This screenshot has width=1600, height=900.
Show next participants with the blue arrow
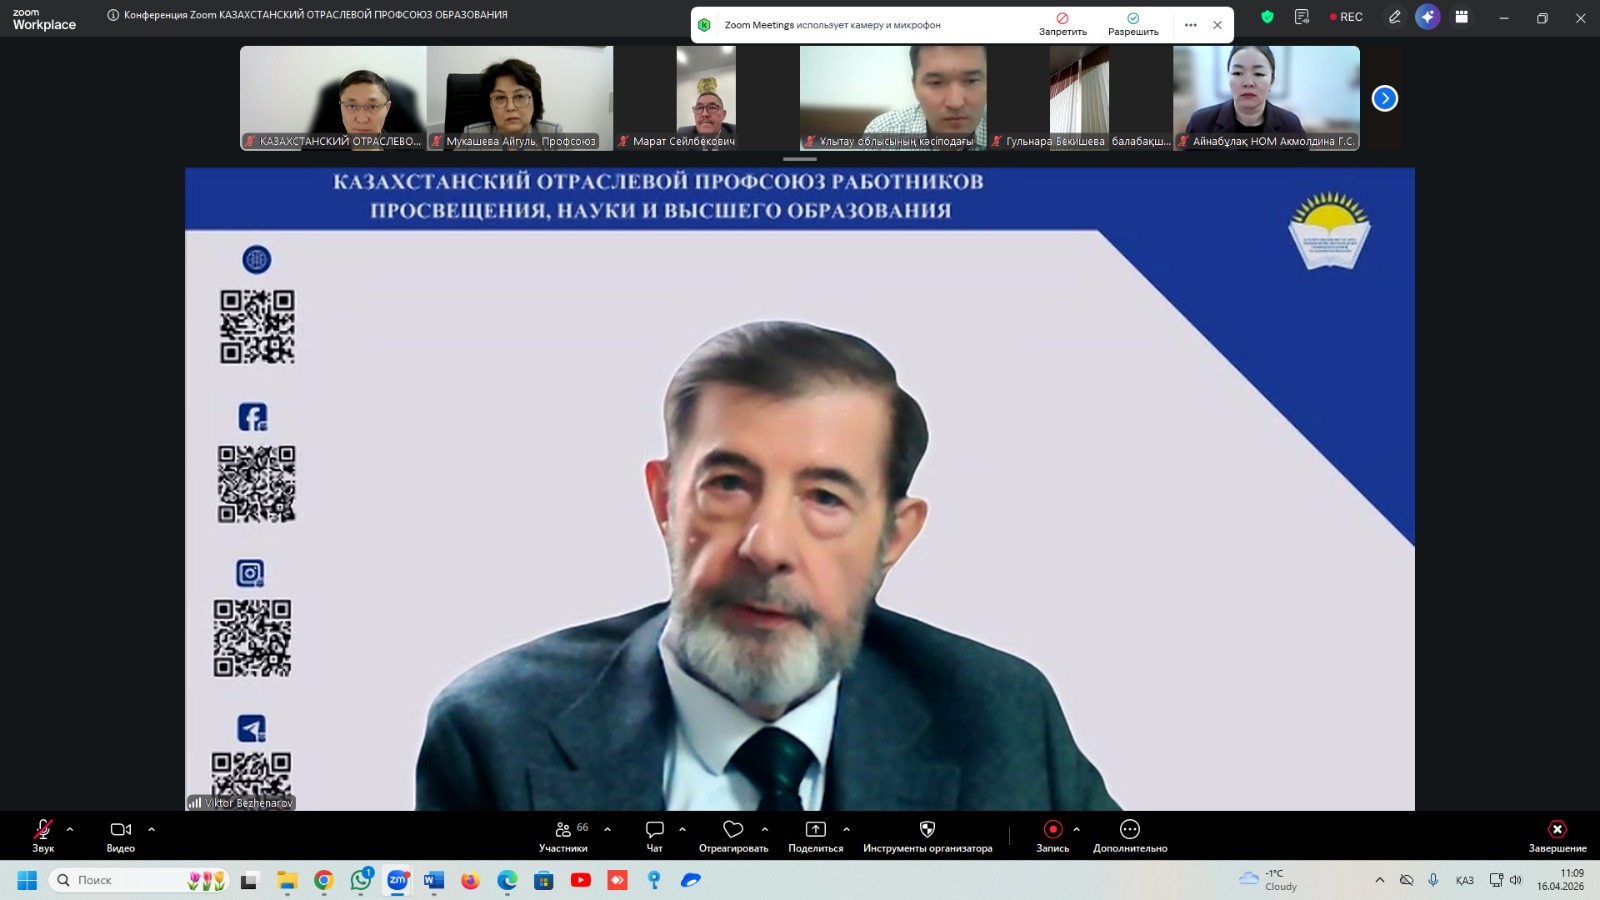click(1384, 98)
